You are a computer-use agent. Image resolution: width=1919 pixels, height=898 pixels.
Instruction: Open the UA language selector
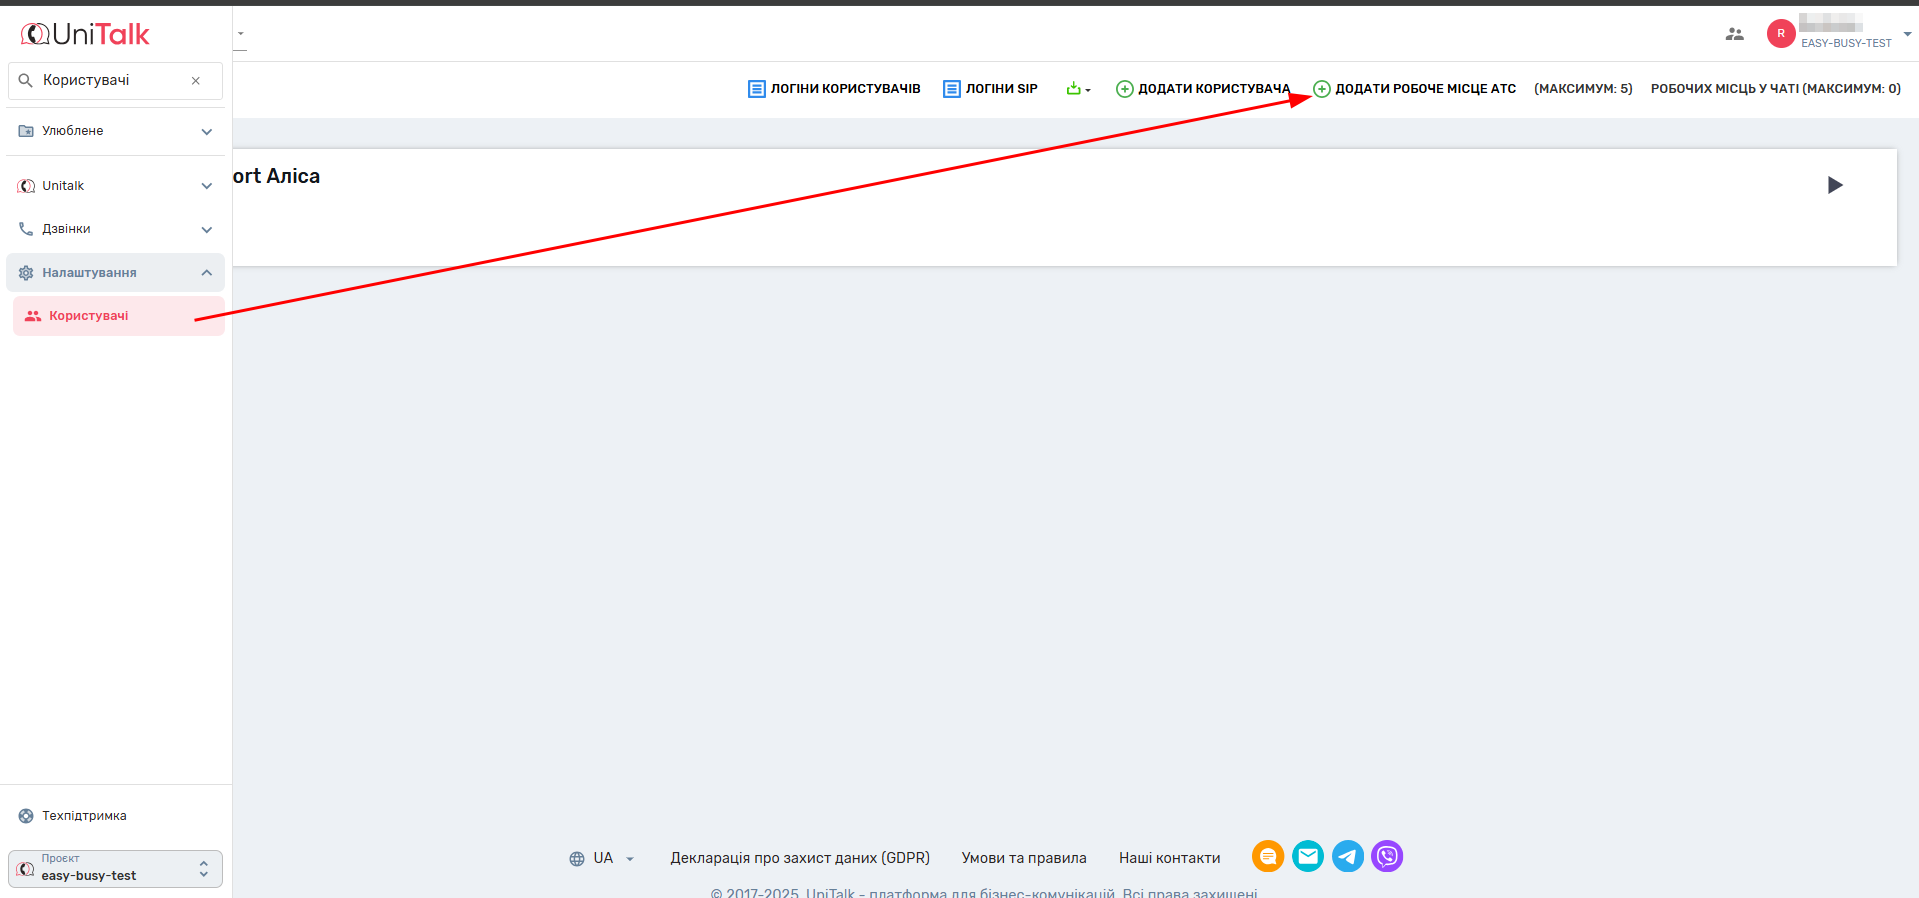[x=602, y=858]
